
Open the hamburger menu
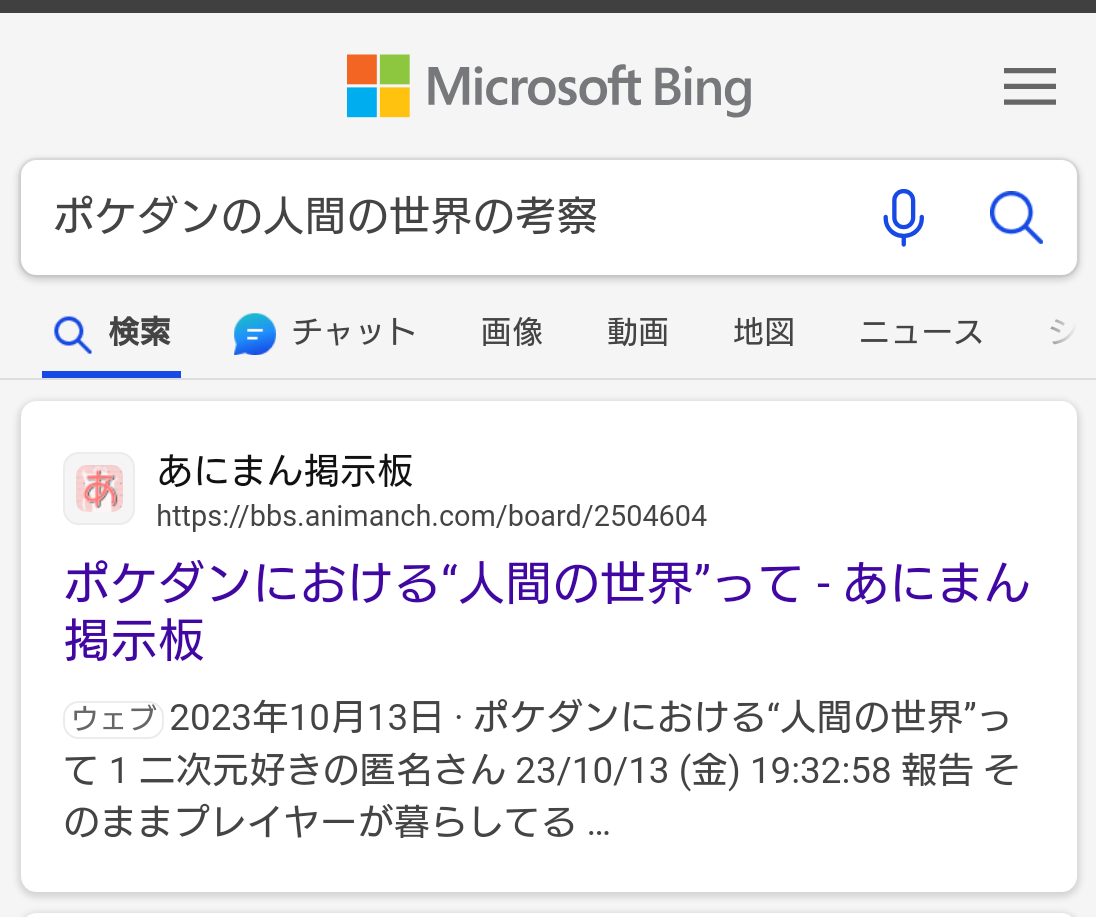tap(1030, 87)
